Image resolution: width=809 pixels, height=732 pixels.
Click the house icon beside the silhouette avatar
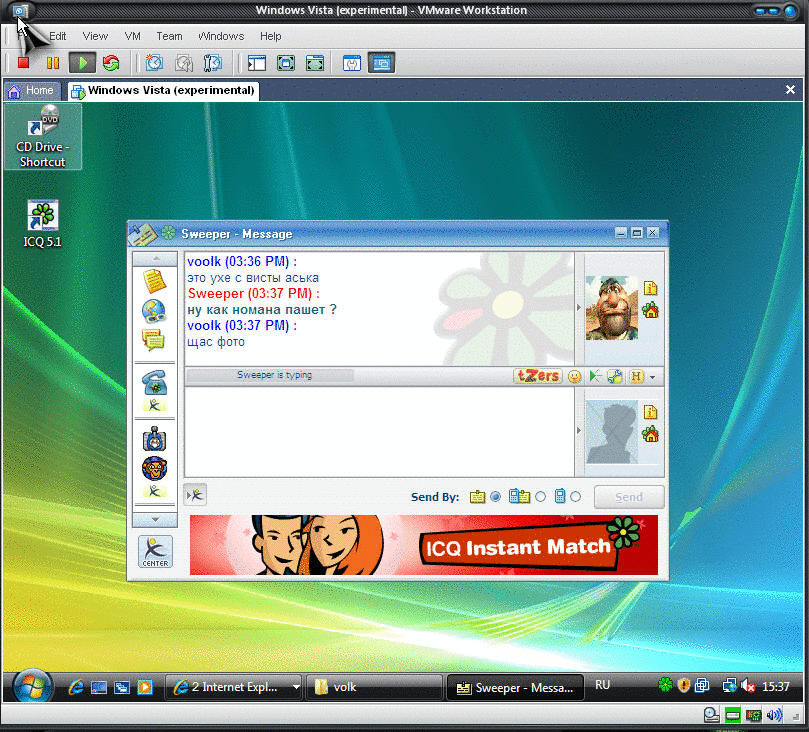651,434
